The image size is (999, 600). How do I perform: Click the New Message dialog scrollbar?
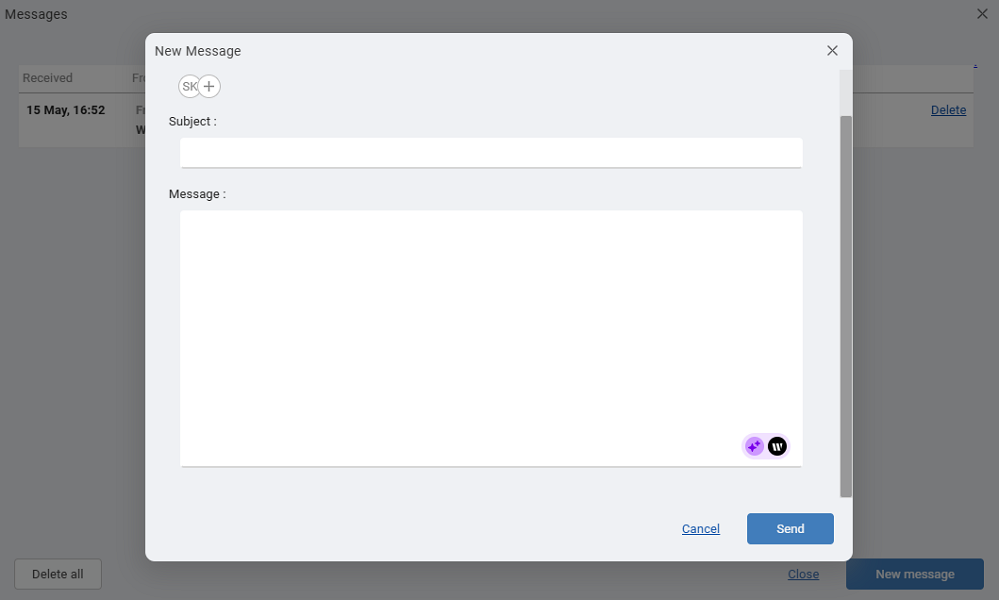coord(846,306)
